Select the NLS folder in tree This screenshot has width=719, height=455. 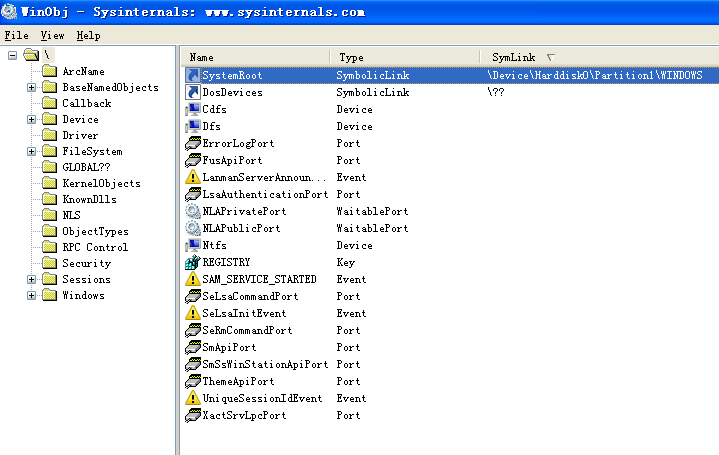point(72,215)
